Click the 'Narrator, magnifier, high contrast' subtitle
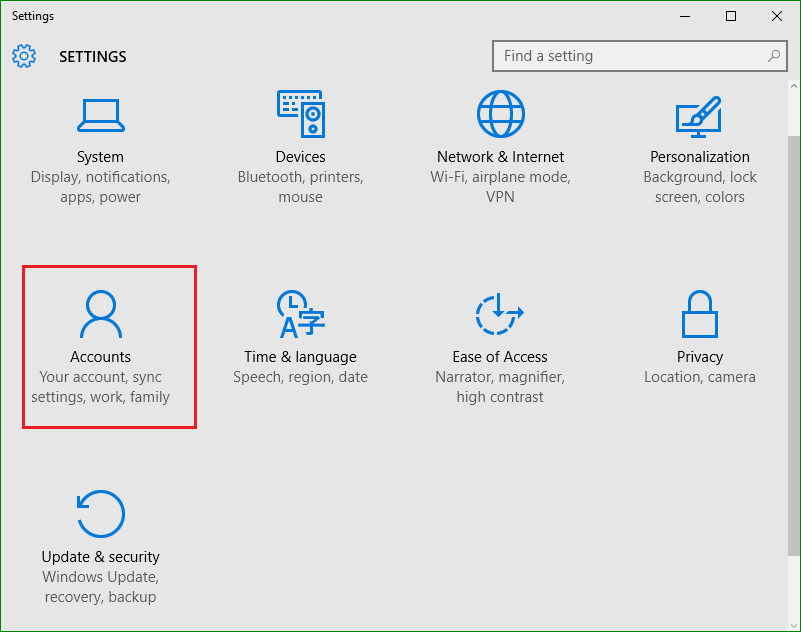The width and height of the screenshot is (801, 632). coord(499,387)
